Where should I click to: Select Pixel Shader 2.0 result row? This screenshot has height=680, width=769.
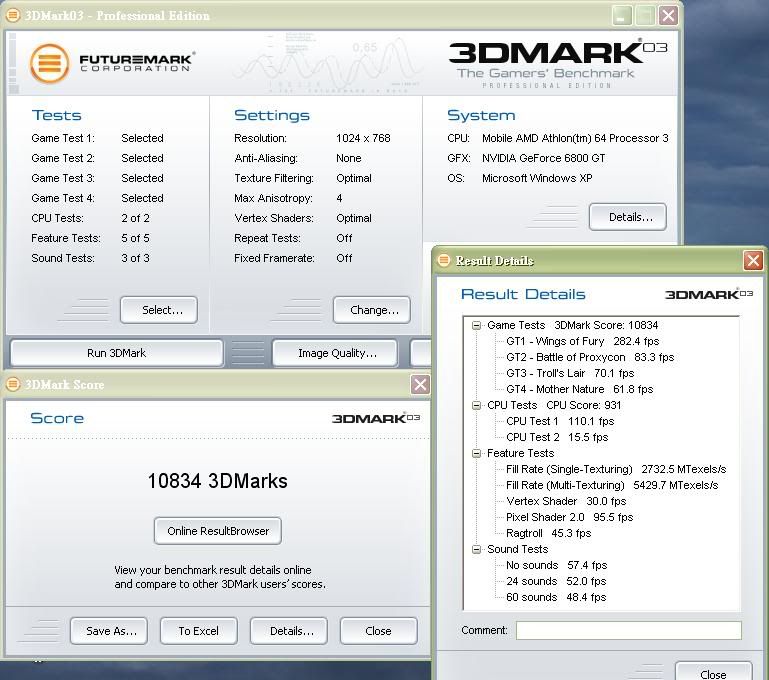tap(570, 517)
